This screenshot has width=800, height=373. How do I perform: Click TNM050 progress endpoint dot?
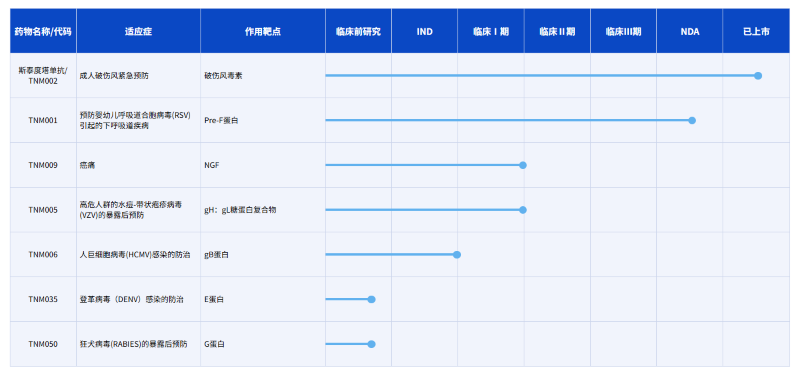point(371,344)
